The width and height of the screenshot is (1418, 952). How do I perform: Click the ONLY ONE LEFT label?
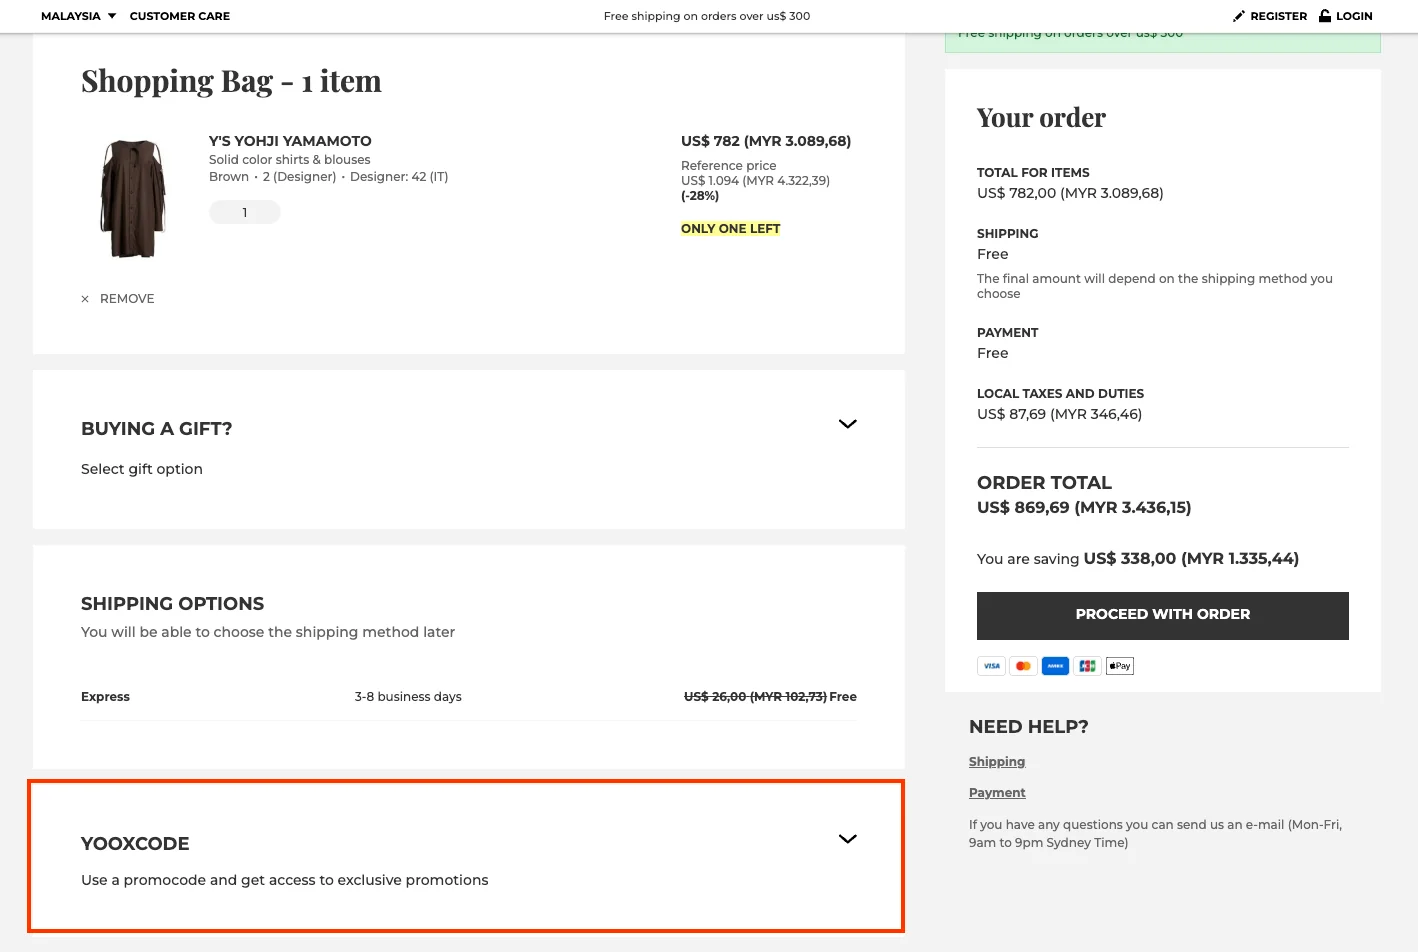730,229
